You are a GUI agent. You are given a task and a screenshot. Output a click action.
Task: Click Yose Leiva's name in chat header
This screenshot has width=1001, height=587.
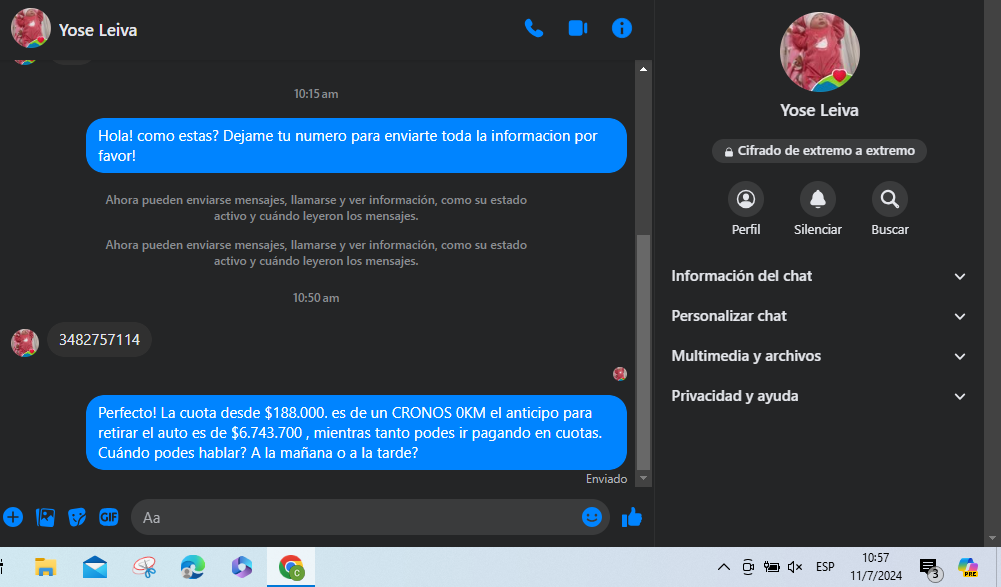tap(98, 30)
